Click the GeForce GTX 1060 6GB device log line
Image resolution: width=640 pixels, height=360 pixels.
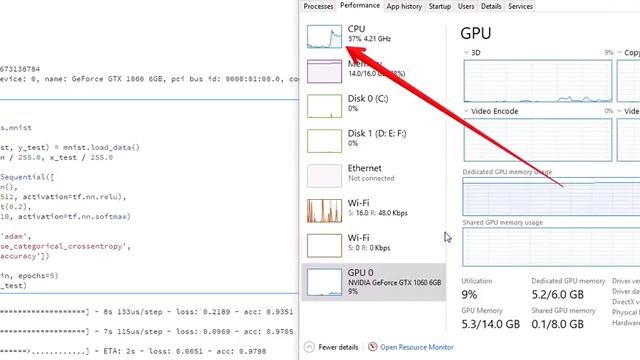coord(149,79)
